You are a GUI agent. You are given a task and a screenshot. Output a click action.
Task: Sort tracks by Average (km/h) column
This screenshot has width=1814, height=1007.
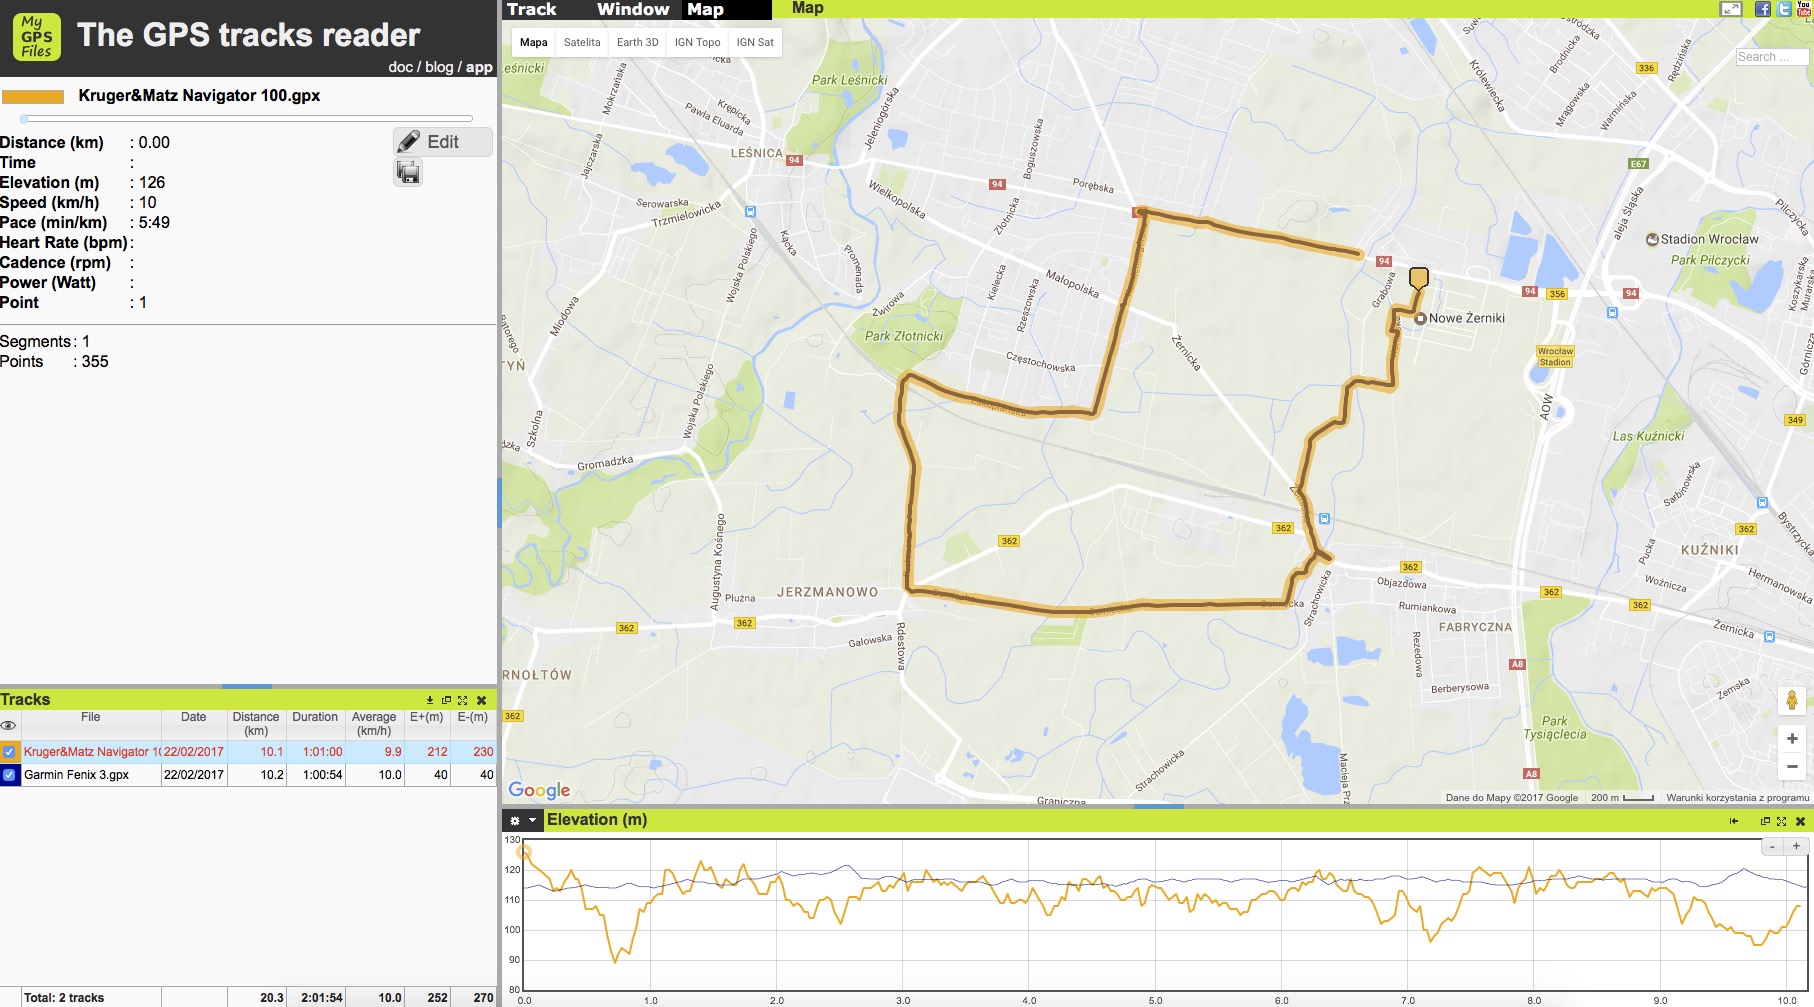pos(374,724)
